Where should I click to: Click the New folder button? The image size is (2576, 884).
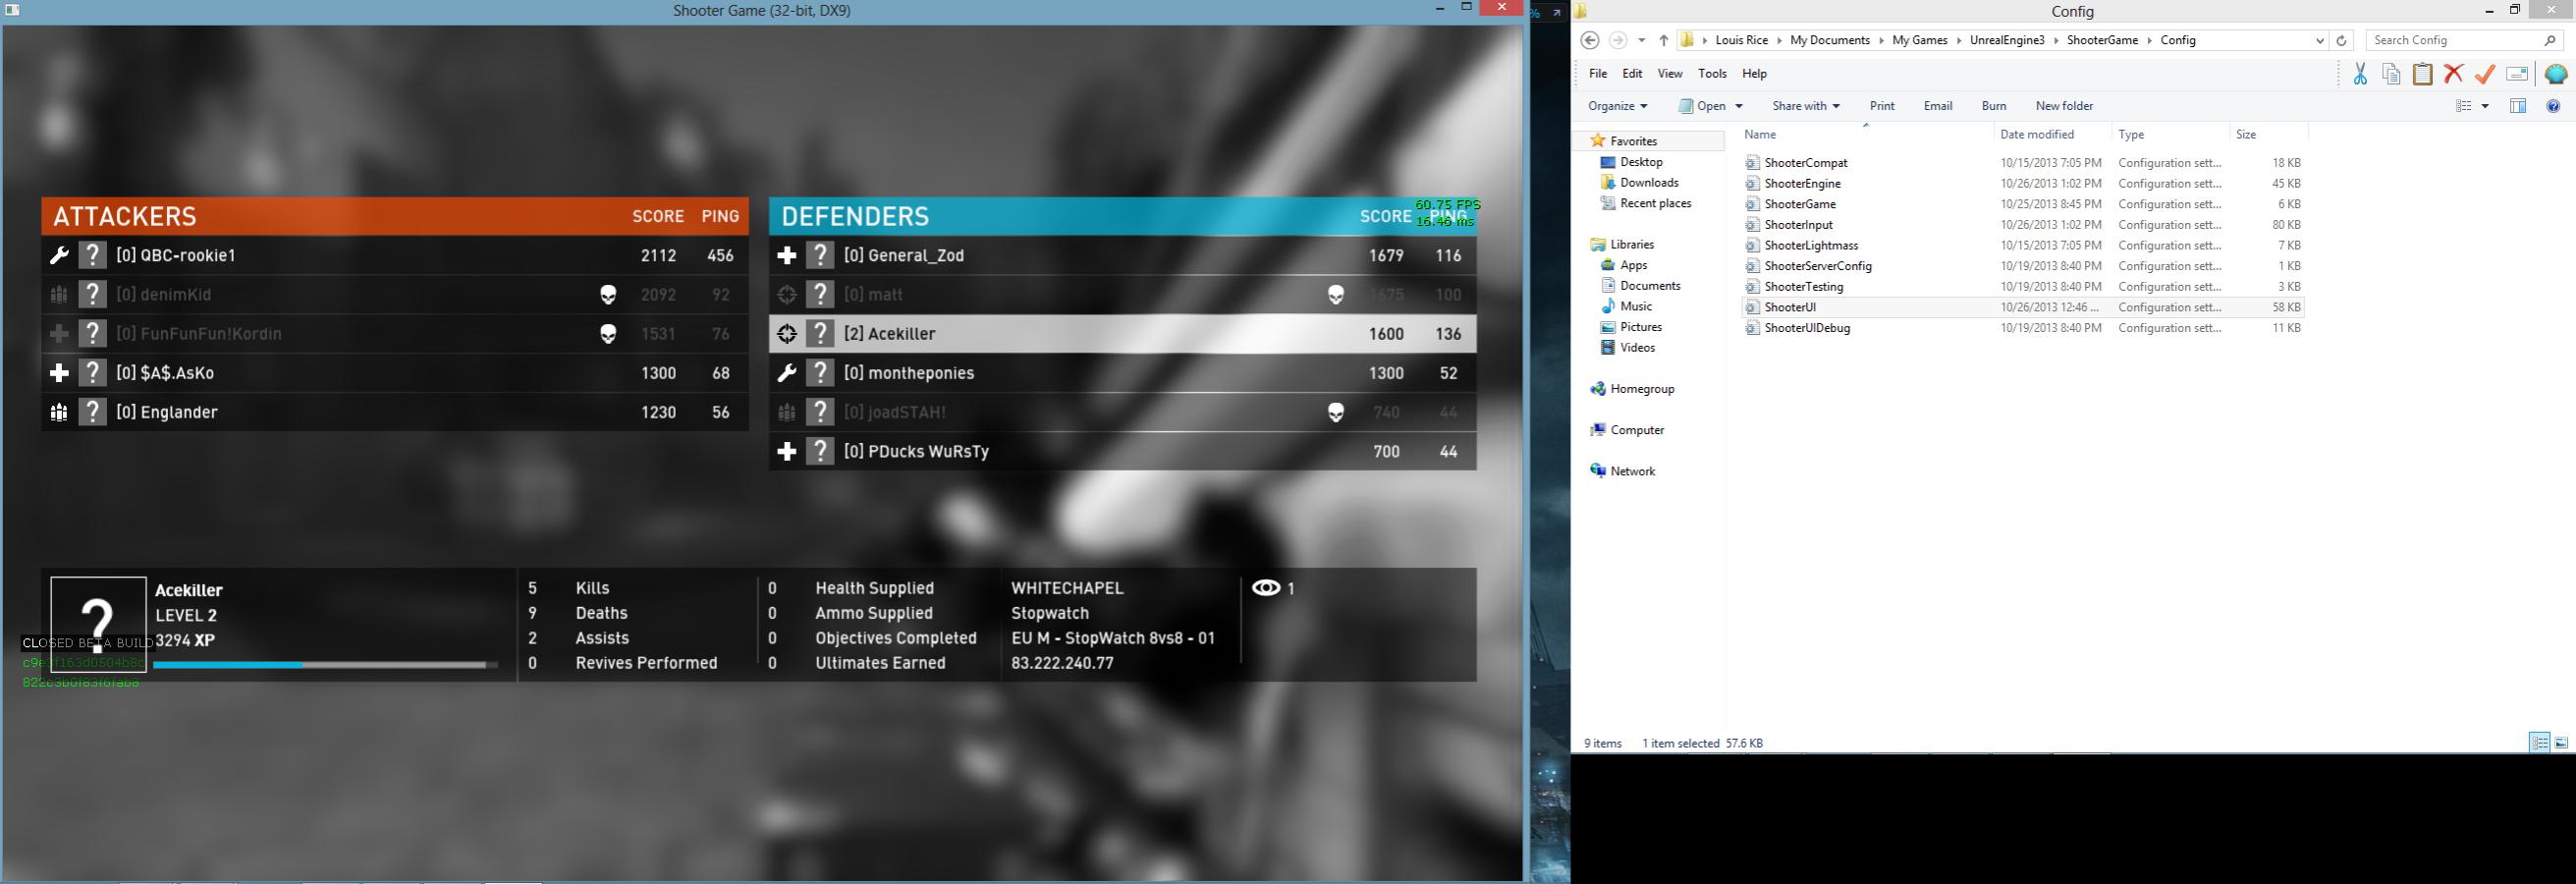(x=2064, y=106)
